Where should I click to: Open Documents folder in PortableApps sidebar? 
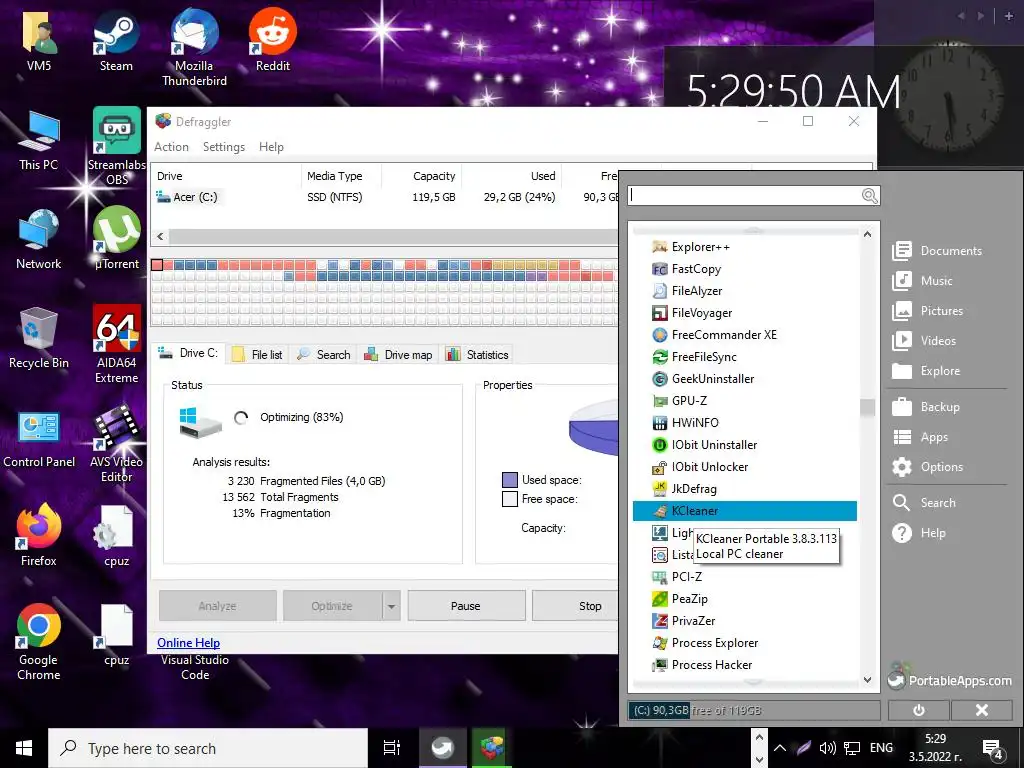(937, 251)
